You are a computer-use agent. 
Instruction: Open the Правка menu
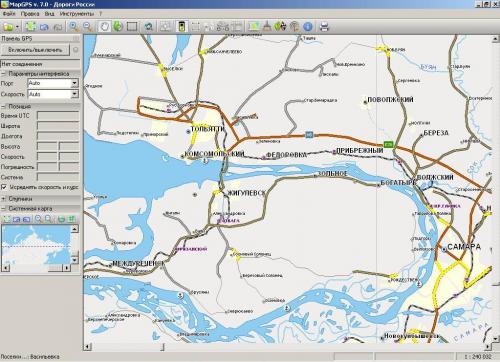[x=30, y=14]
